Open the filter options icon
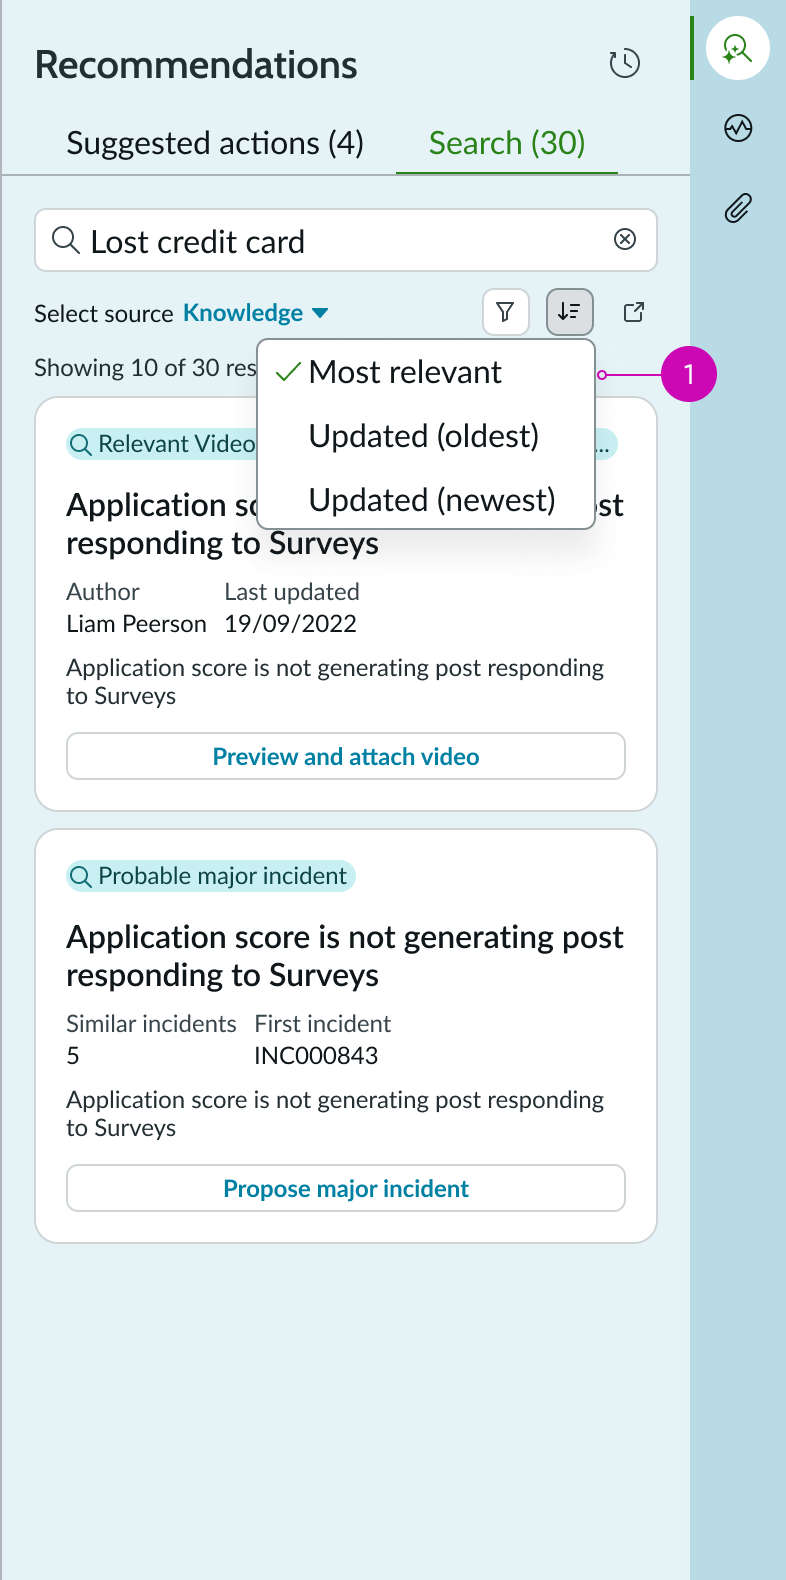Screen dimensions: 786x1580 coord(505,312)
